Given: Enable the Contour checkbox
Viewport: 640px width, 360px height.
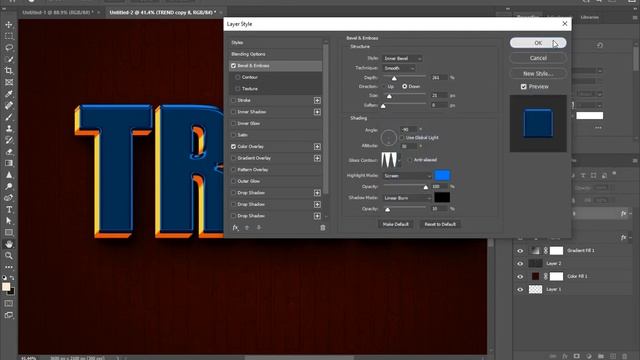Looking at the screenshot, I should click(238, 77).
